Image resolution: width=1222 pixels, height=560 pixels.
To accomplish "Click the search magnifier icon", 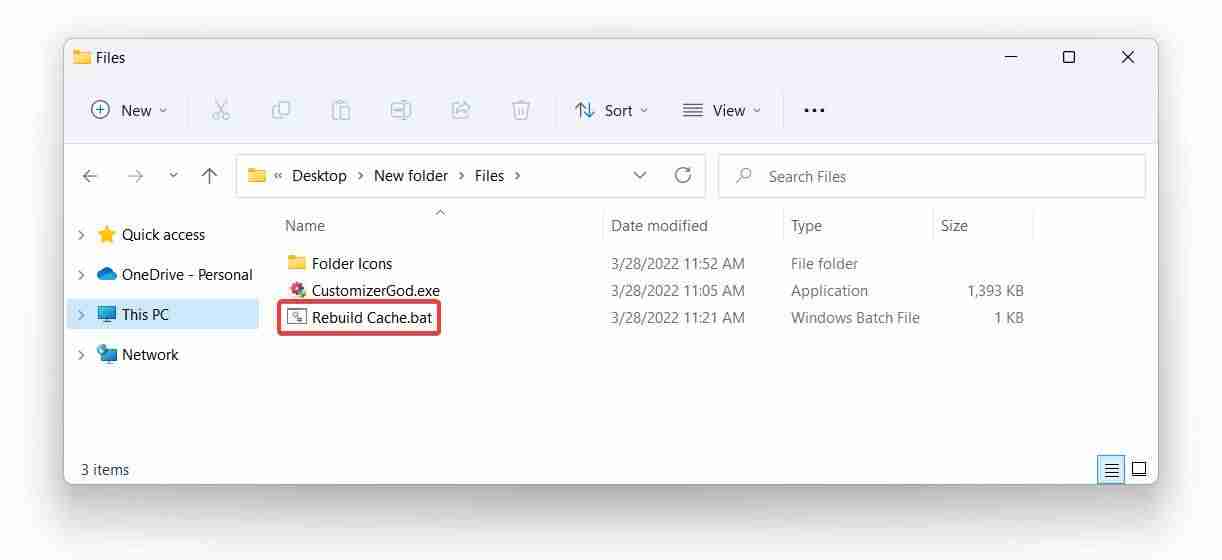I will [x=744, y=176].
